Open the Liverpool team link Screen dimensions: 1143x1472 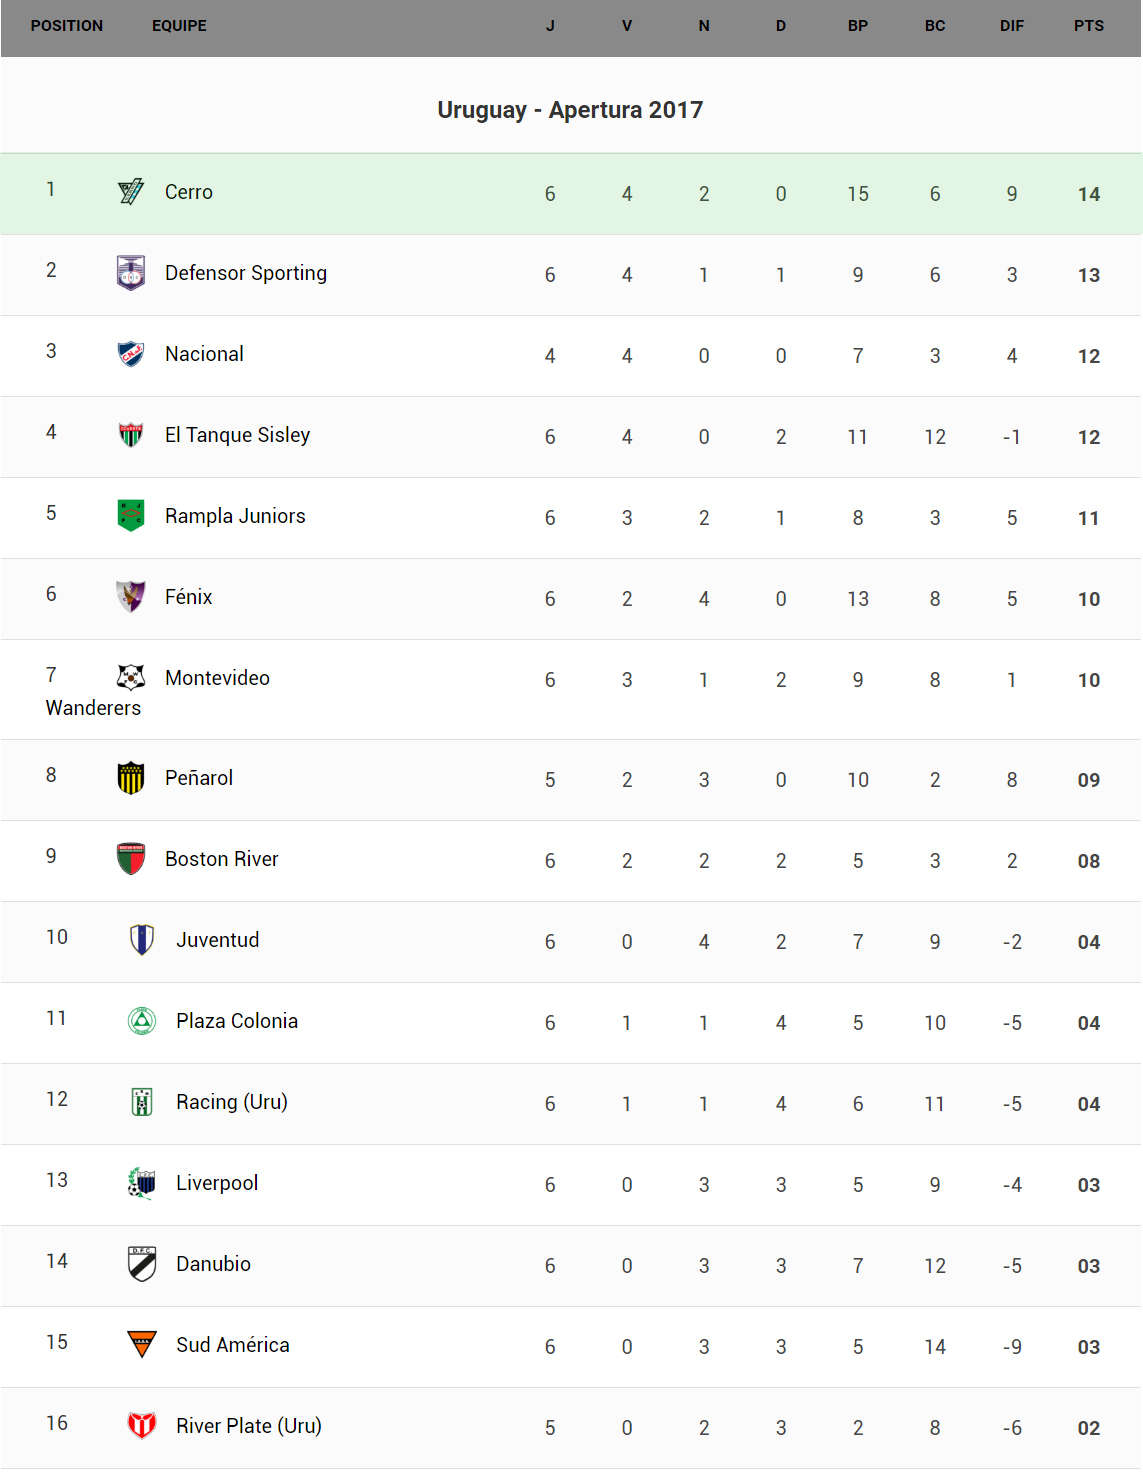pyautogui.click(x=217, y=1183)
